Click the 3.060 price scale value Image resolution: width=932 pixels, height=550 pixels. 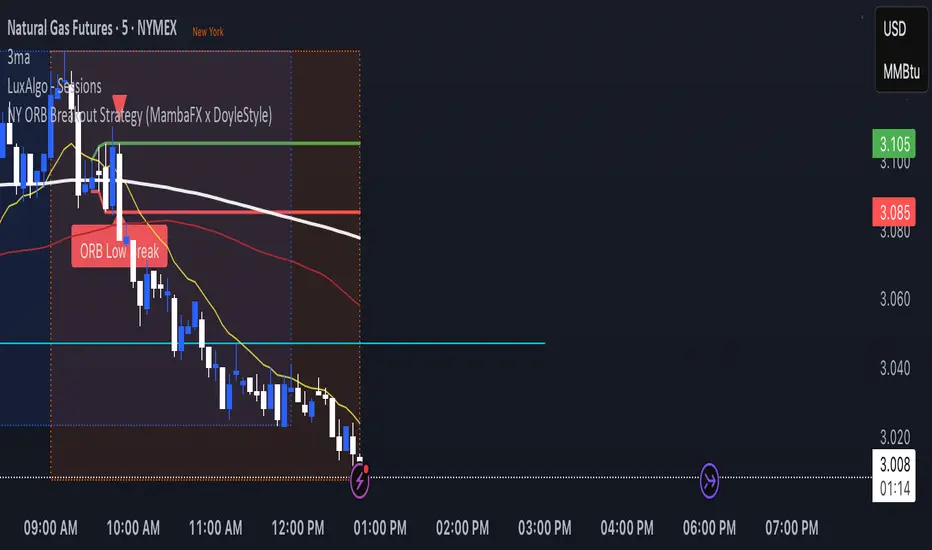[895, 299]
